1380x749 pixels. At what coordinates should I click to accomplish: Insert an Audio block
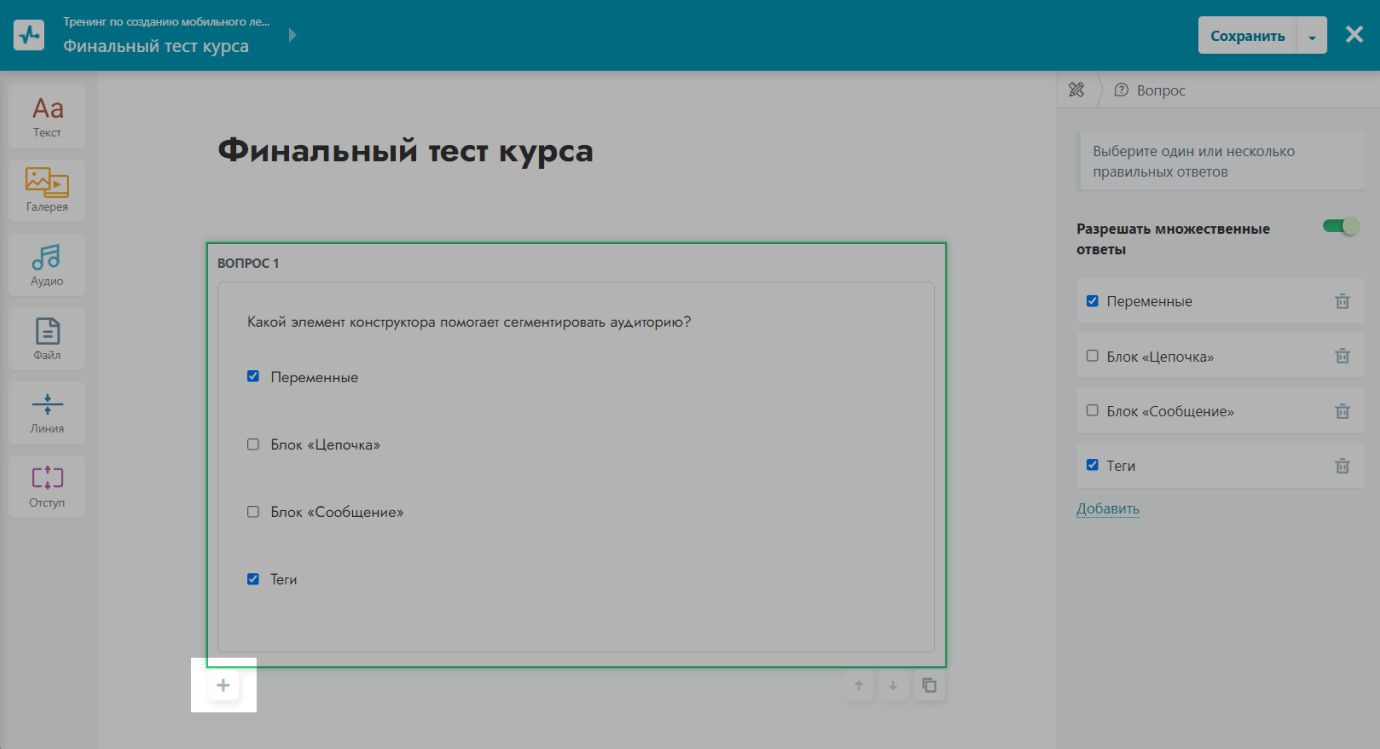[x=47, y=264]
